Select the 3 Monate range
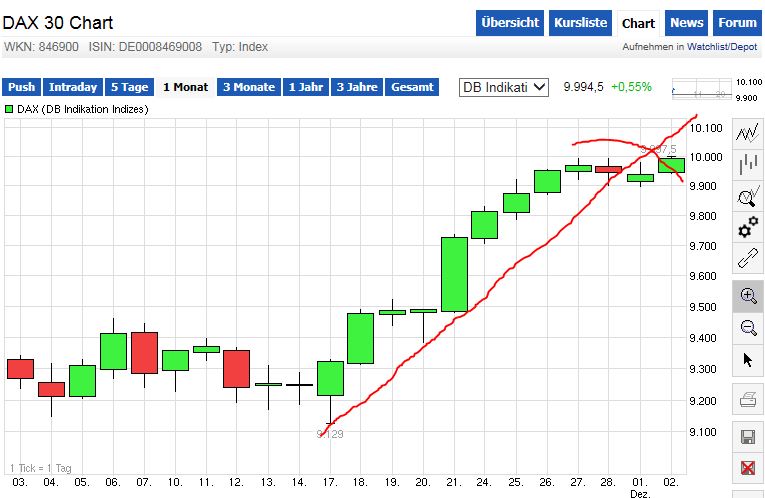The width and height of the screenshot is (765, 498). click(x=249, y=87)
